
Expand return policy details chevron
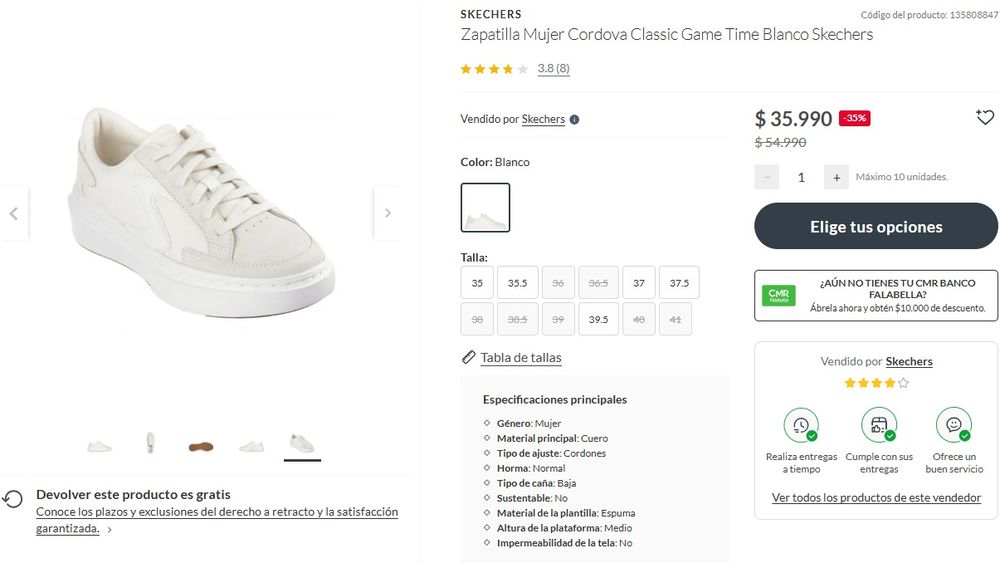[x=109, y=530]
